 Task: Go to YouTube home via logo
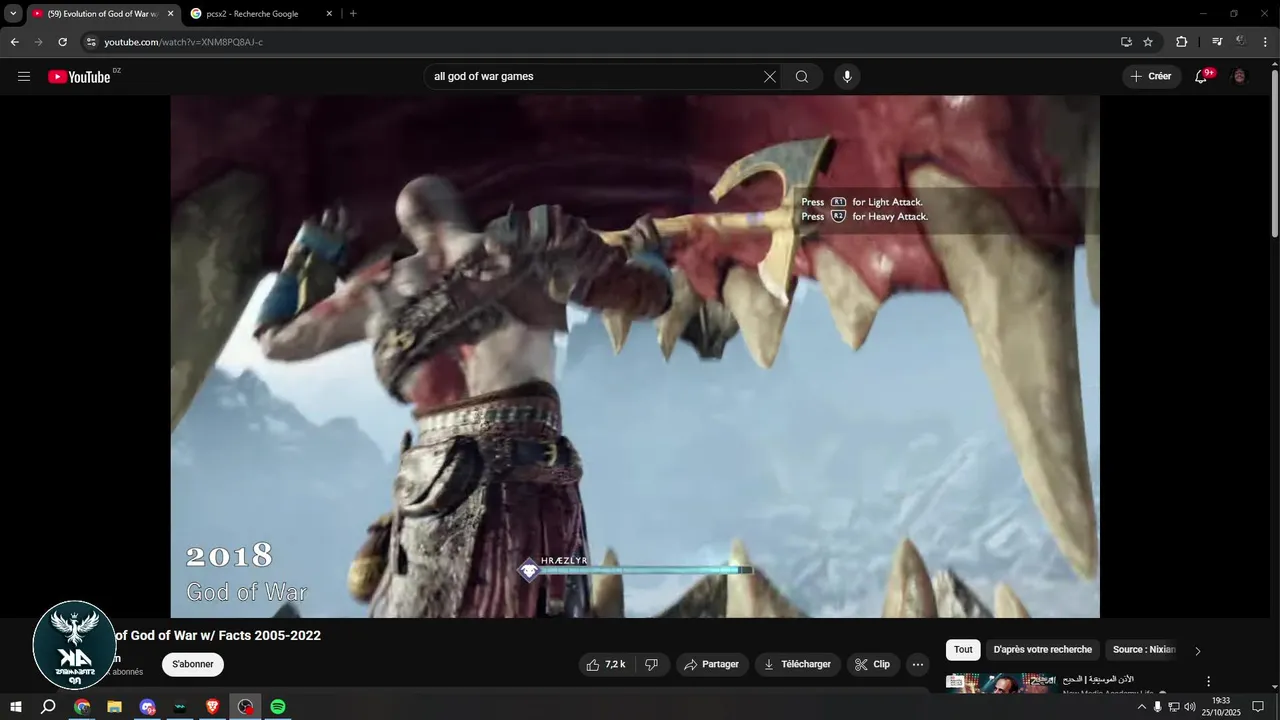(x=79, y=77)
